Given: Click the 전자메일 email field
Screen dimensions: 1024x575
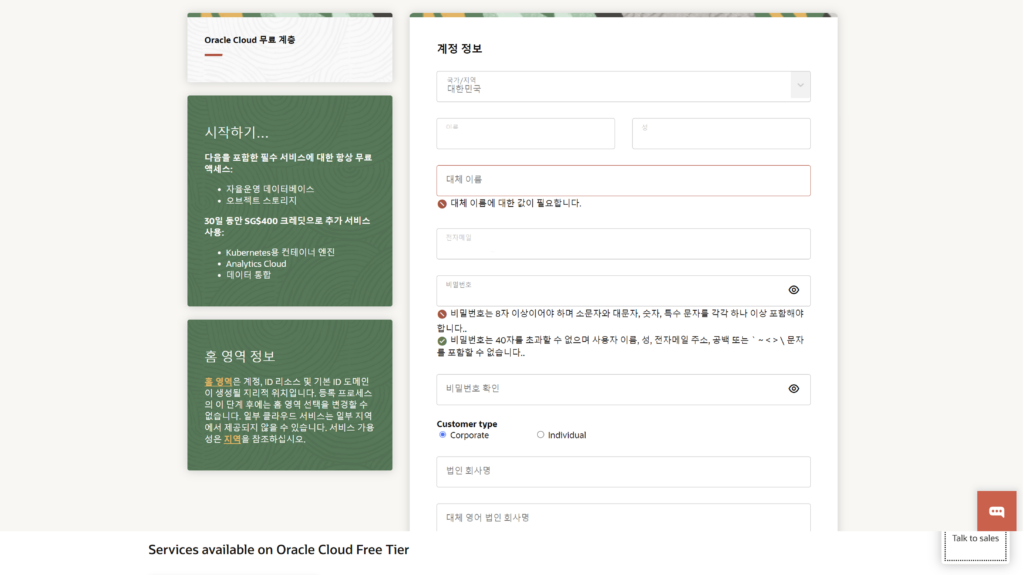Looking at the screenshot, I should [623, 244].
